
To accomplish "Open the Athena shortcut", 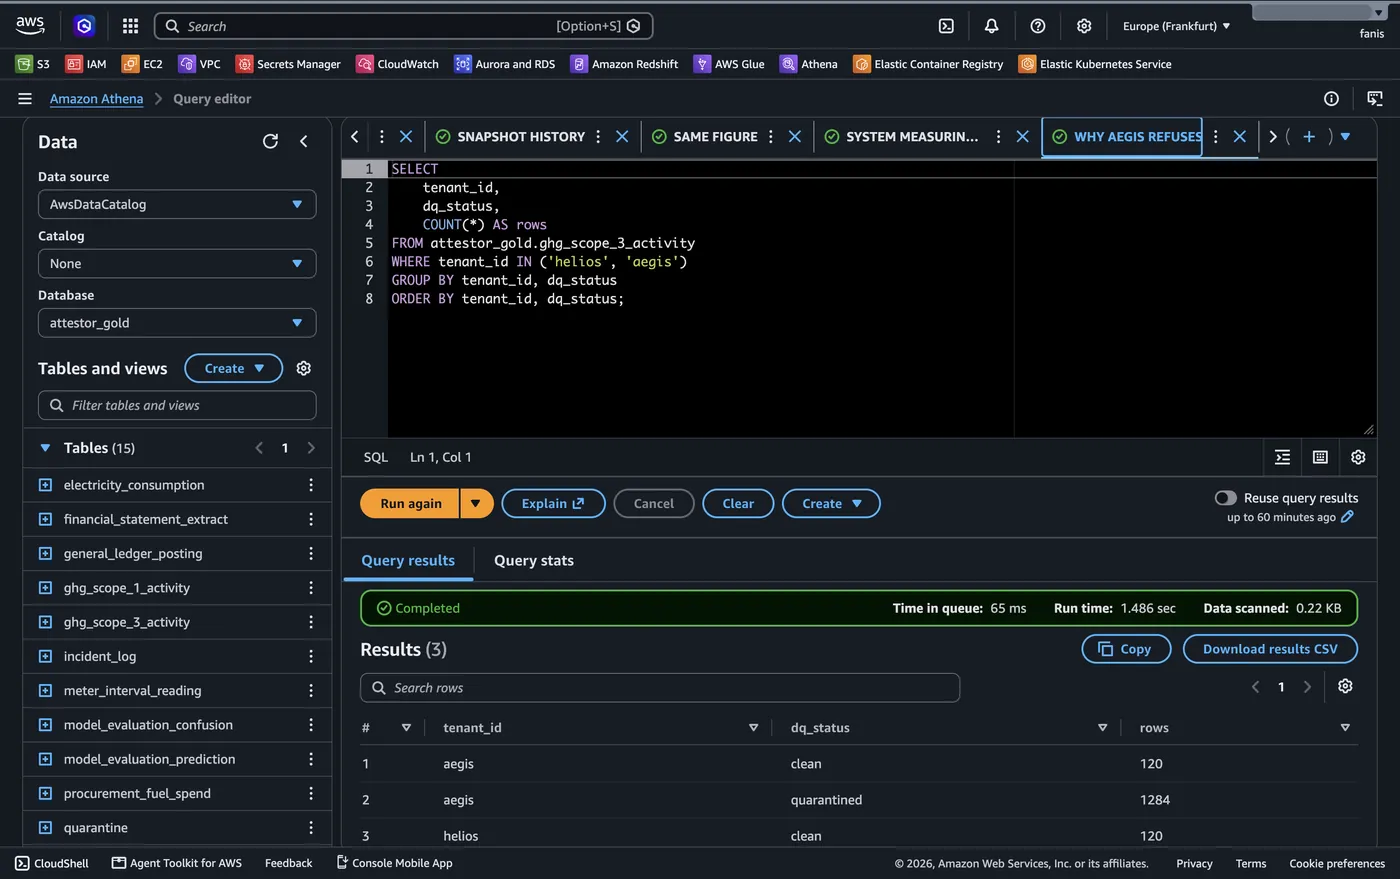I will (809, 64).
